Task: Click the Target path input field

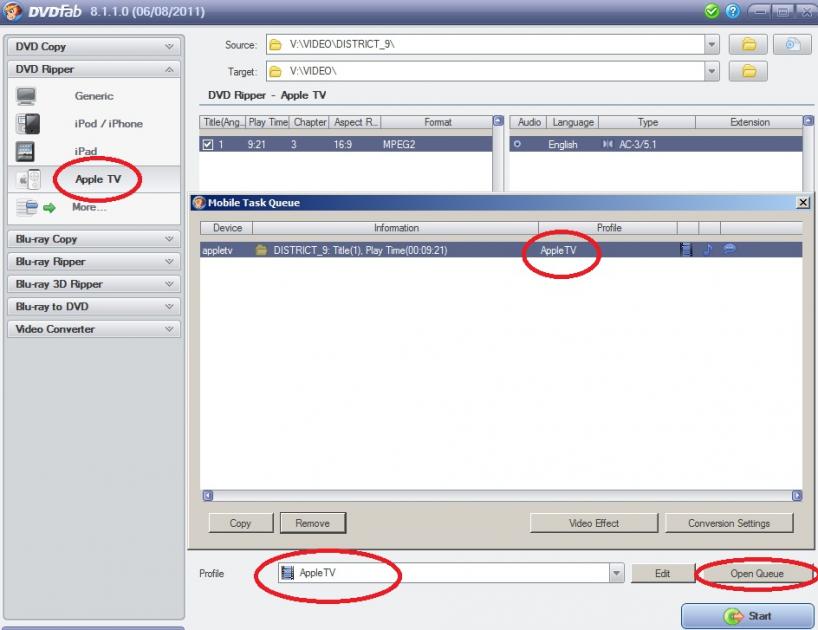Action: click(485, 71)
